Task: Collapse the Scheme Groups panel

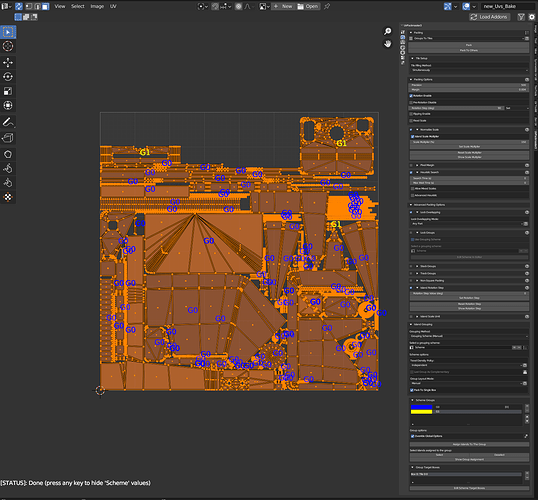Action: coord(412,400)
